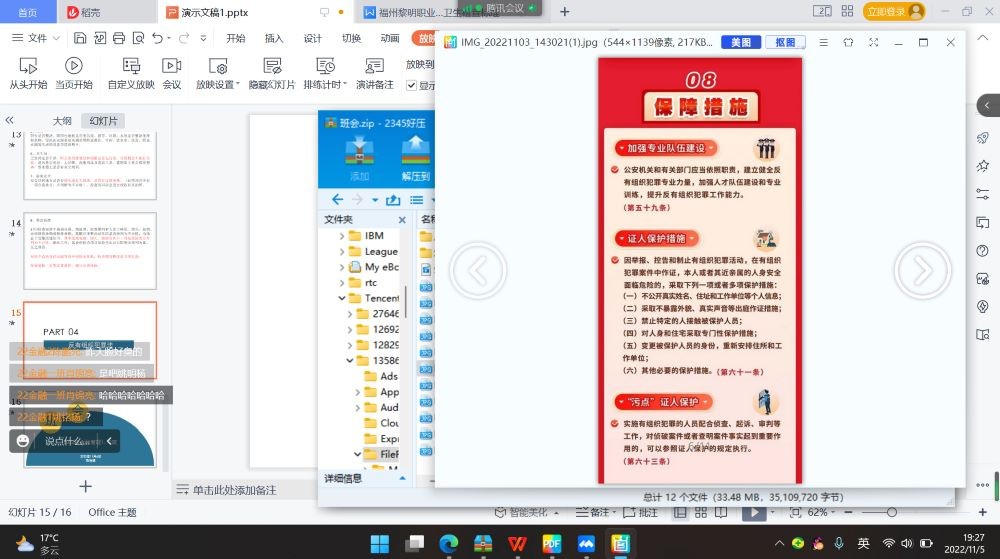Show previous image with left arrow
The height and width of the screenshot is (559, 1000).
[478, 270]
